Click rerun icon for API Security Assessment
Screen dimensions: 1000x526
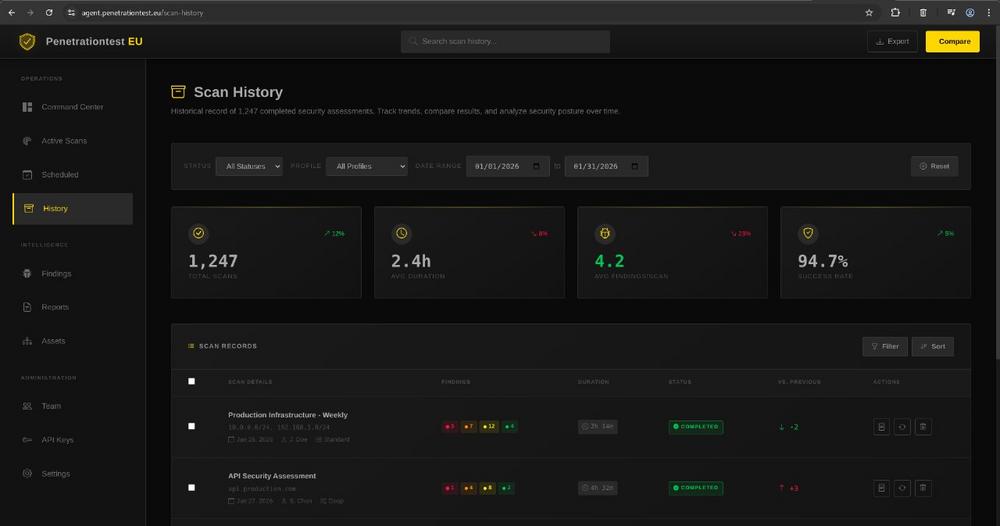[x=902, y=488]
